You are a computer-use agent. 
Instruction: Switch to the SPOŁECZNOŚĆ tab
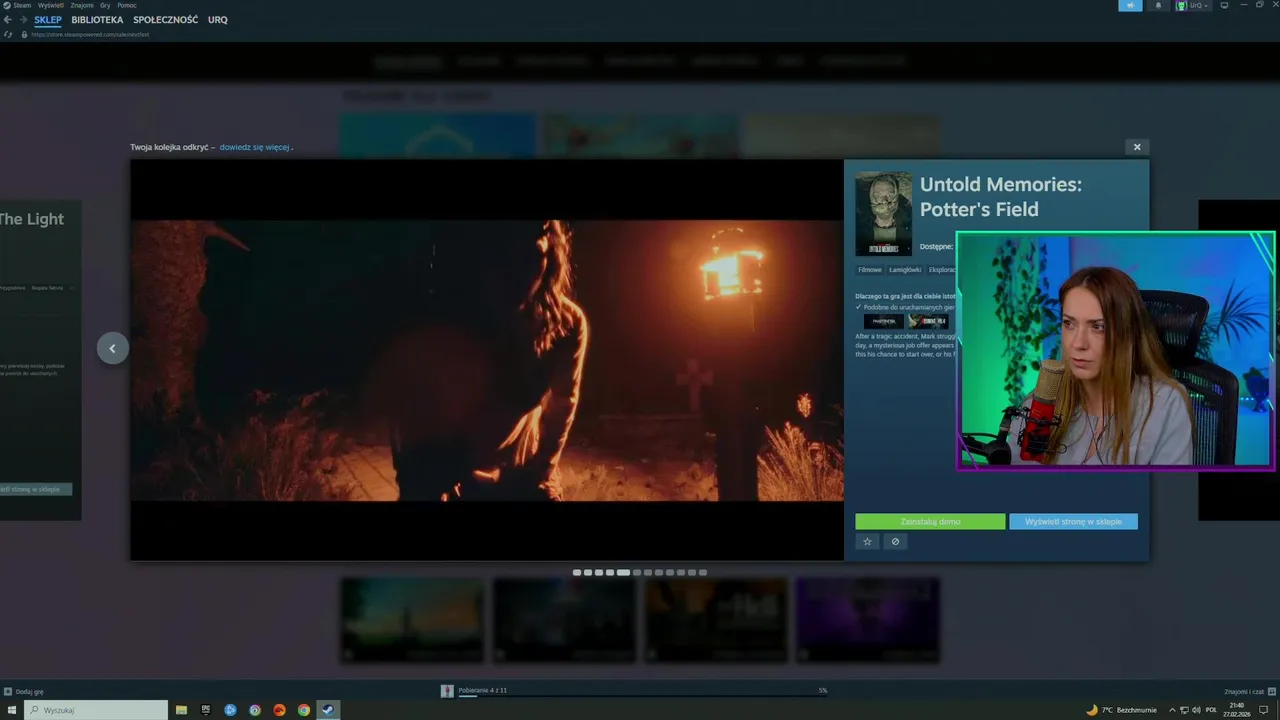166,20
